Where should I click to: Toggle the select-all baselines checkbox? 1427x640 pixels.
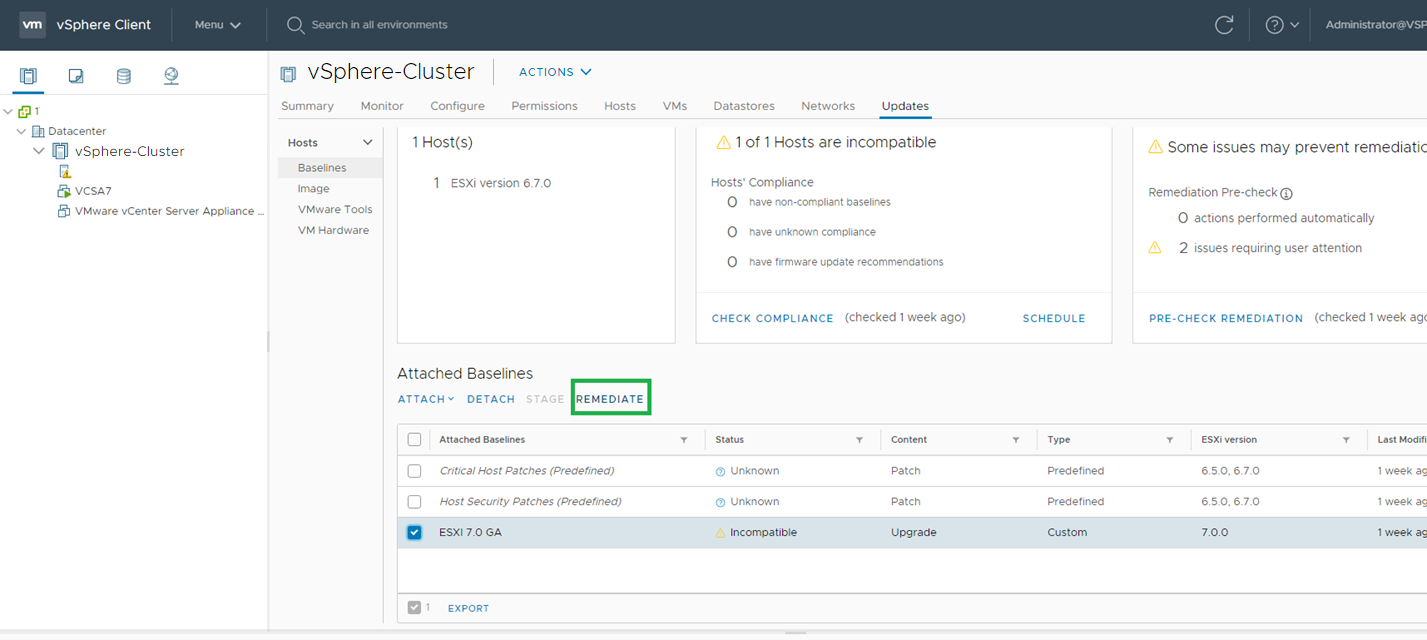(414, 439)
